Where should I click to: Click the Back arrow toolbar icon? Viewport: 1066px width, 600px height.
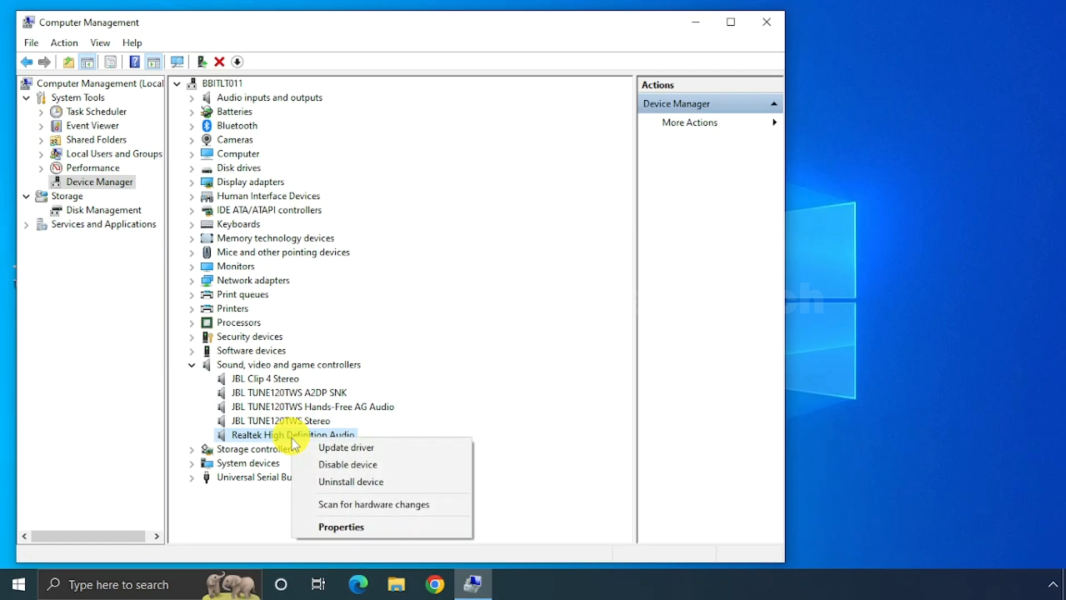(x=27, y=63)
